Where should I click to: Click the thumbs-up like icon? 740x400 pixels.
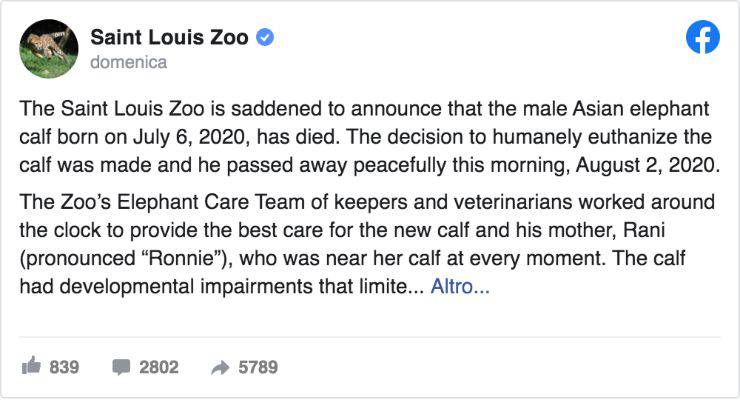coord(30,367)
